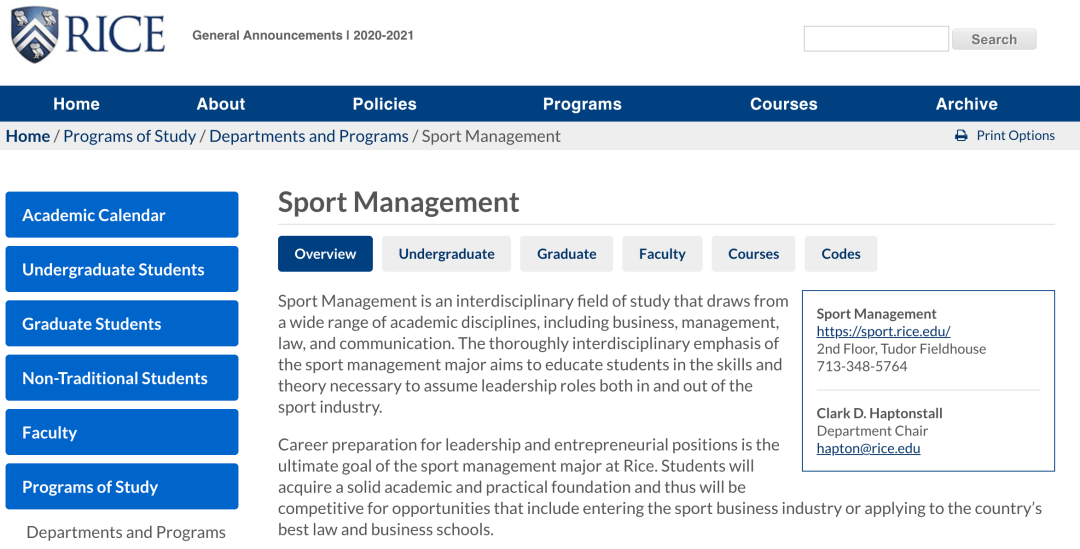Click the Home breadcrumb link
The width and height of the screenshot is (1080, 549).
click(x=28, y=136)
